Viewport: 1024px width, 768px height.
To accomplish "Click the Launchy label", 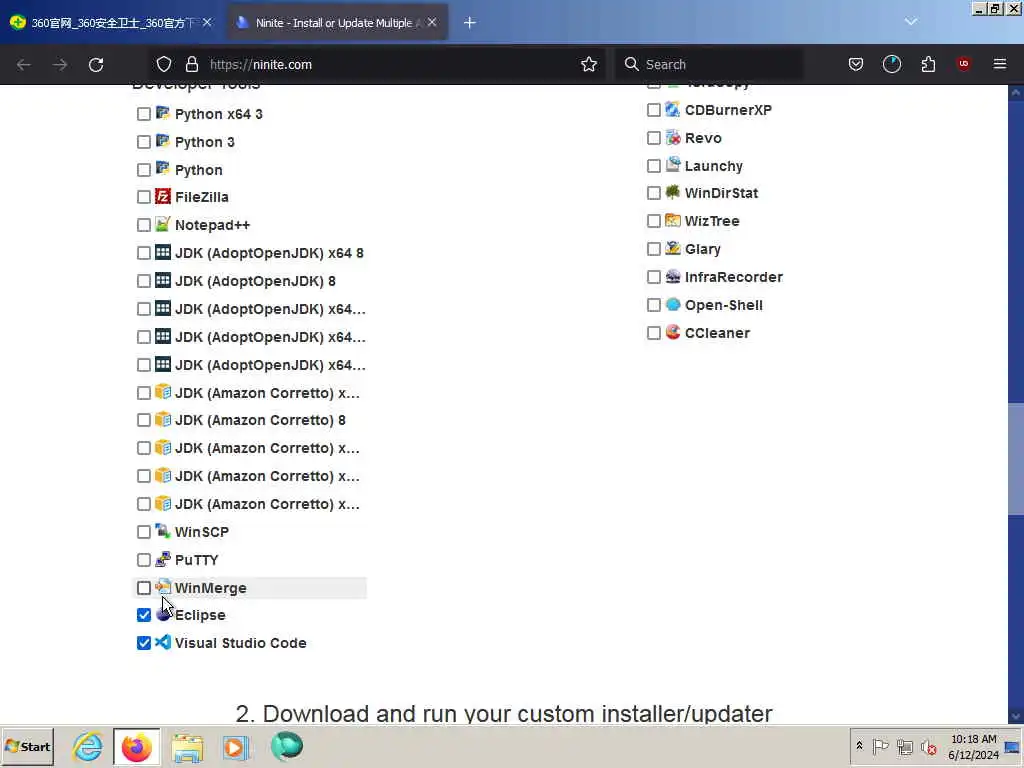I will (x=714, y=166).
